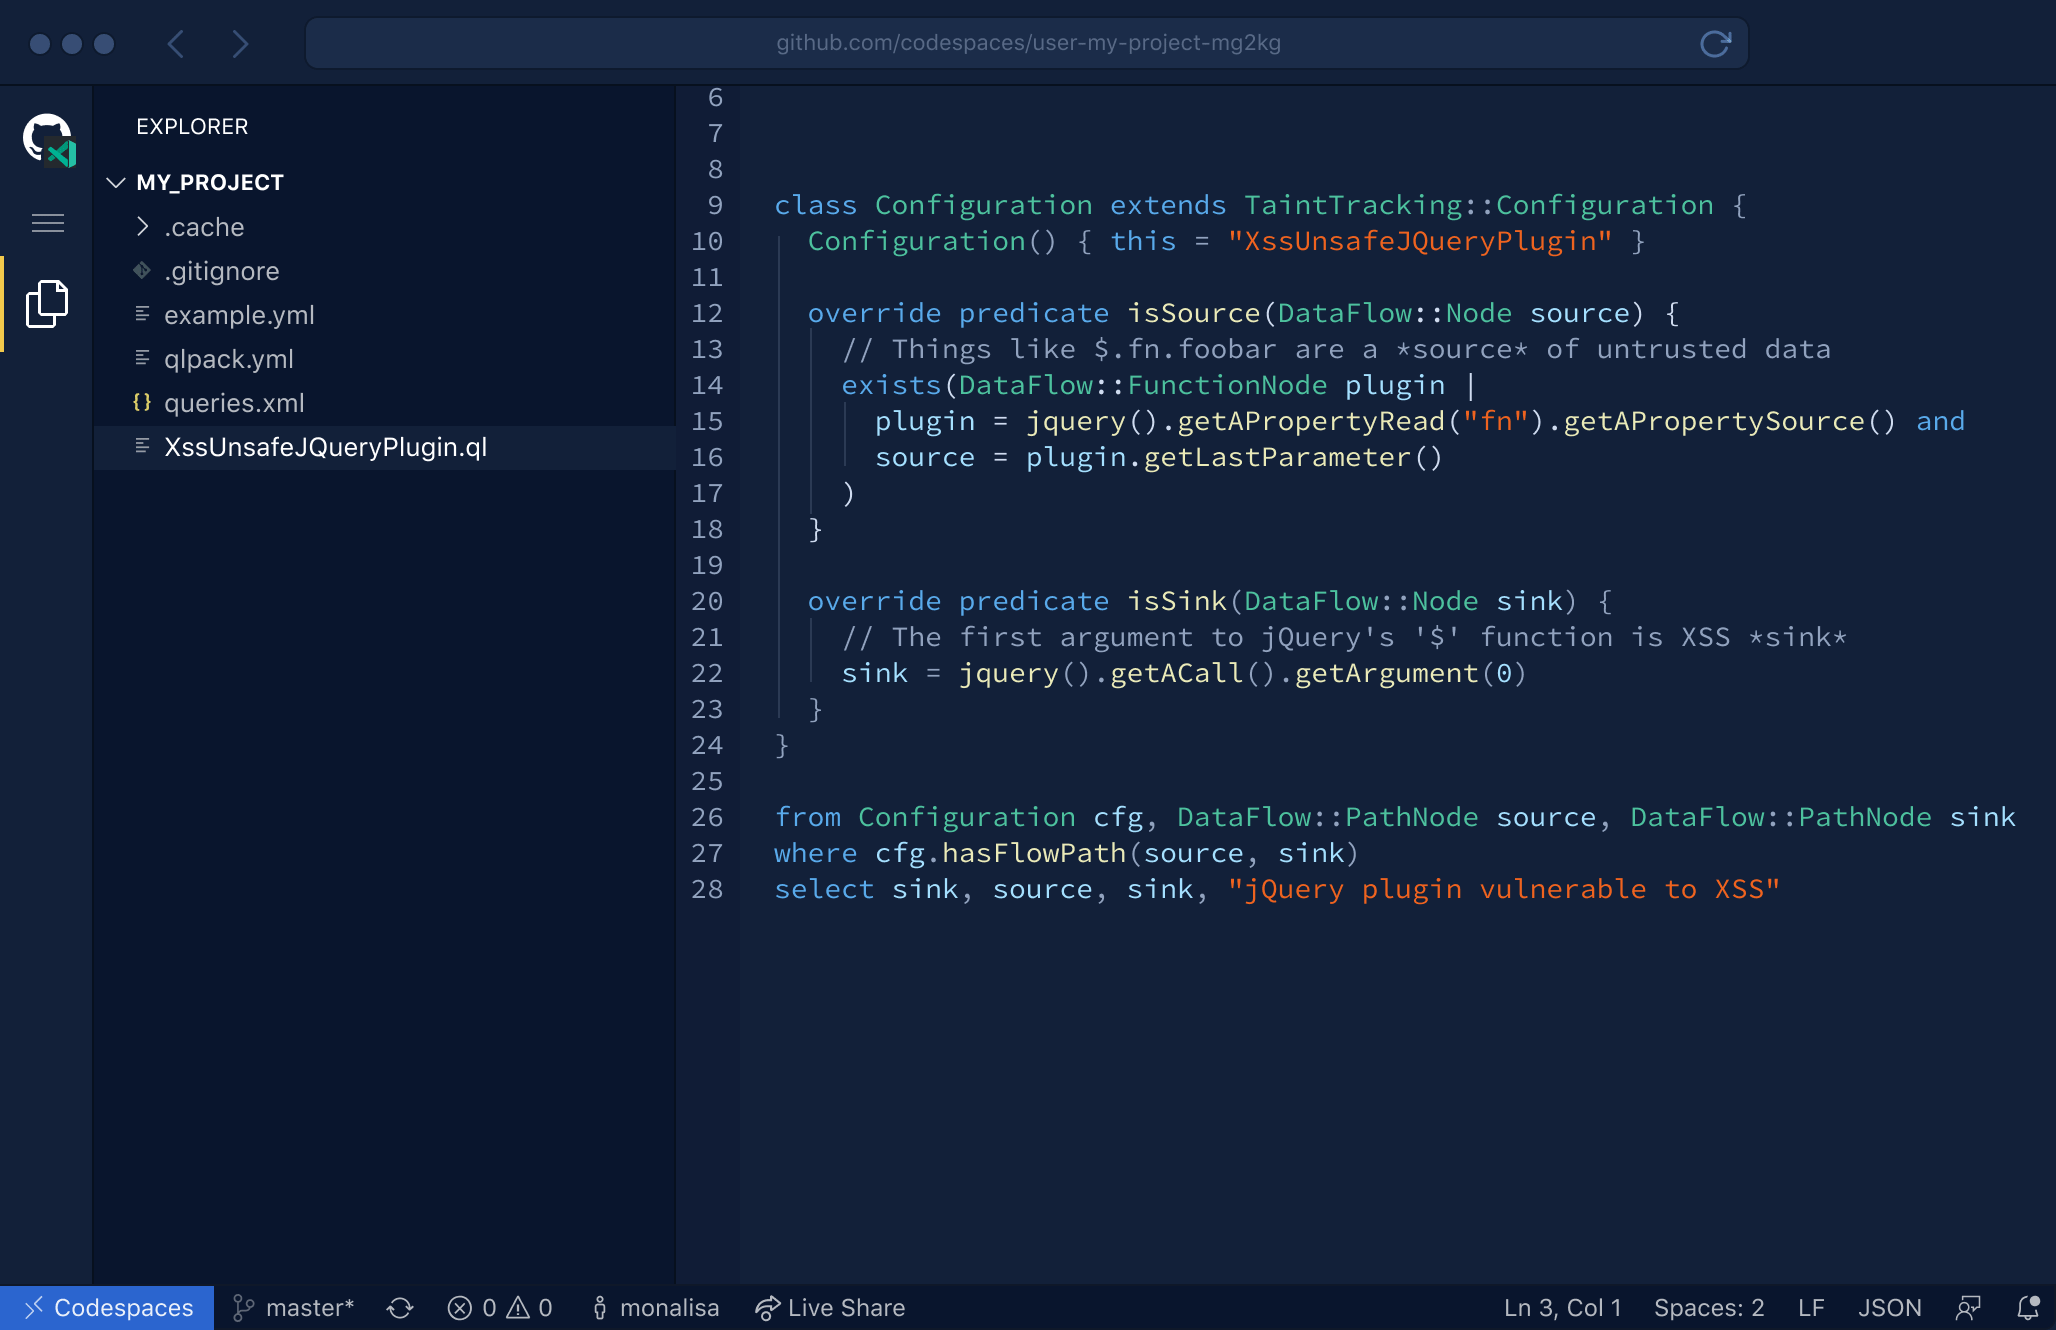Expand the .cache folder
This screenshot has height=1330, width=2056.
pos(143,227)
